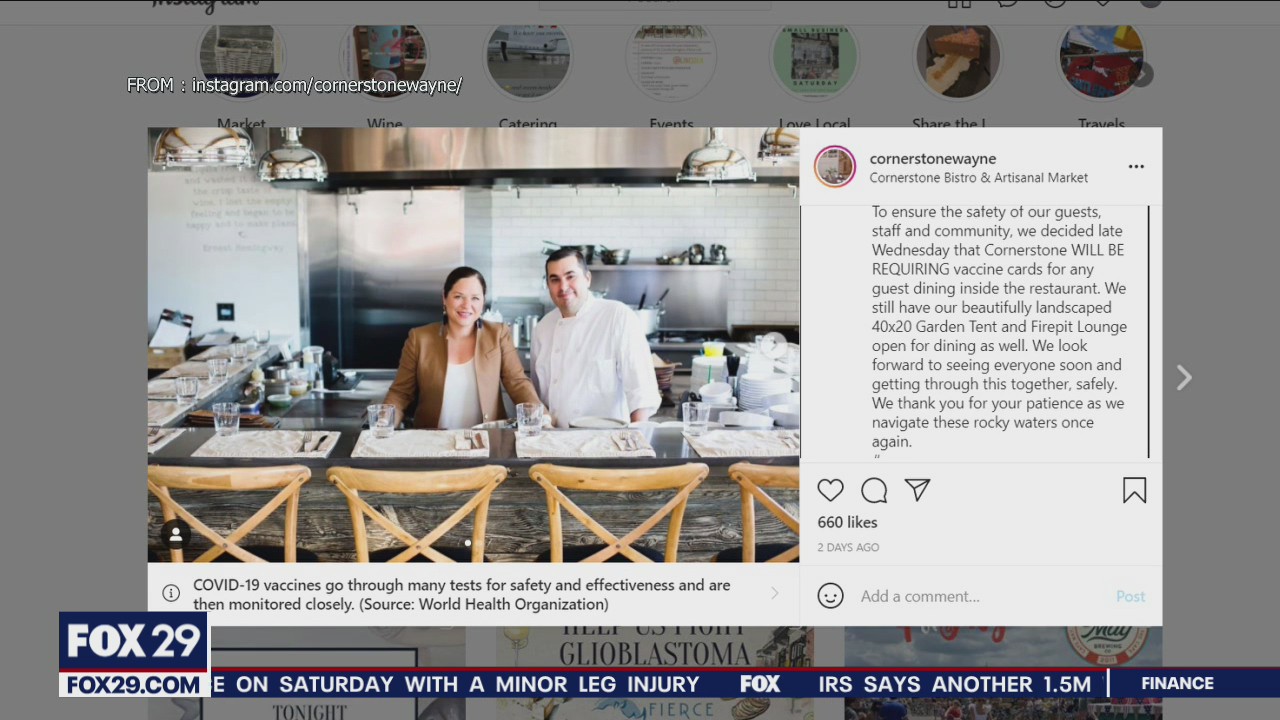Open the tagged people icon on photo
This screenshot has width=1280, height=720.
176,534
